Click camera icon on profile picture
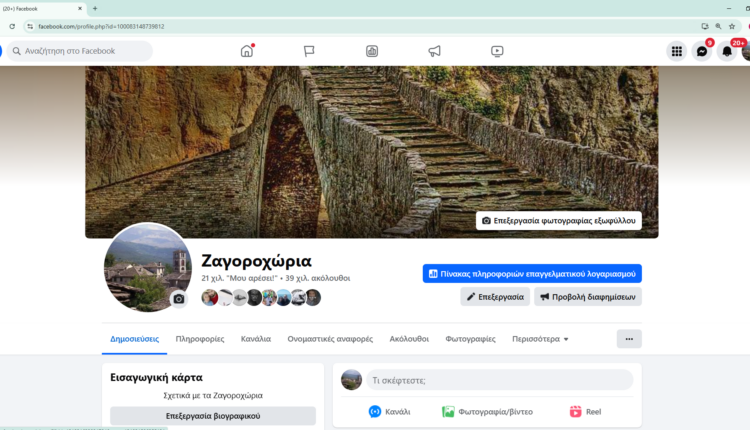 (x=179, y=298)
